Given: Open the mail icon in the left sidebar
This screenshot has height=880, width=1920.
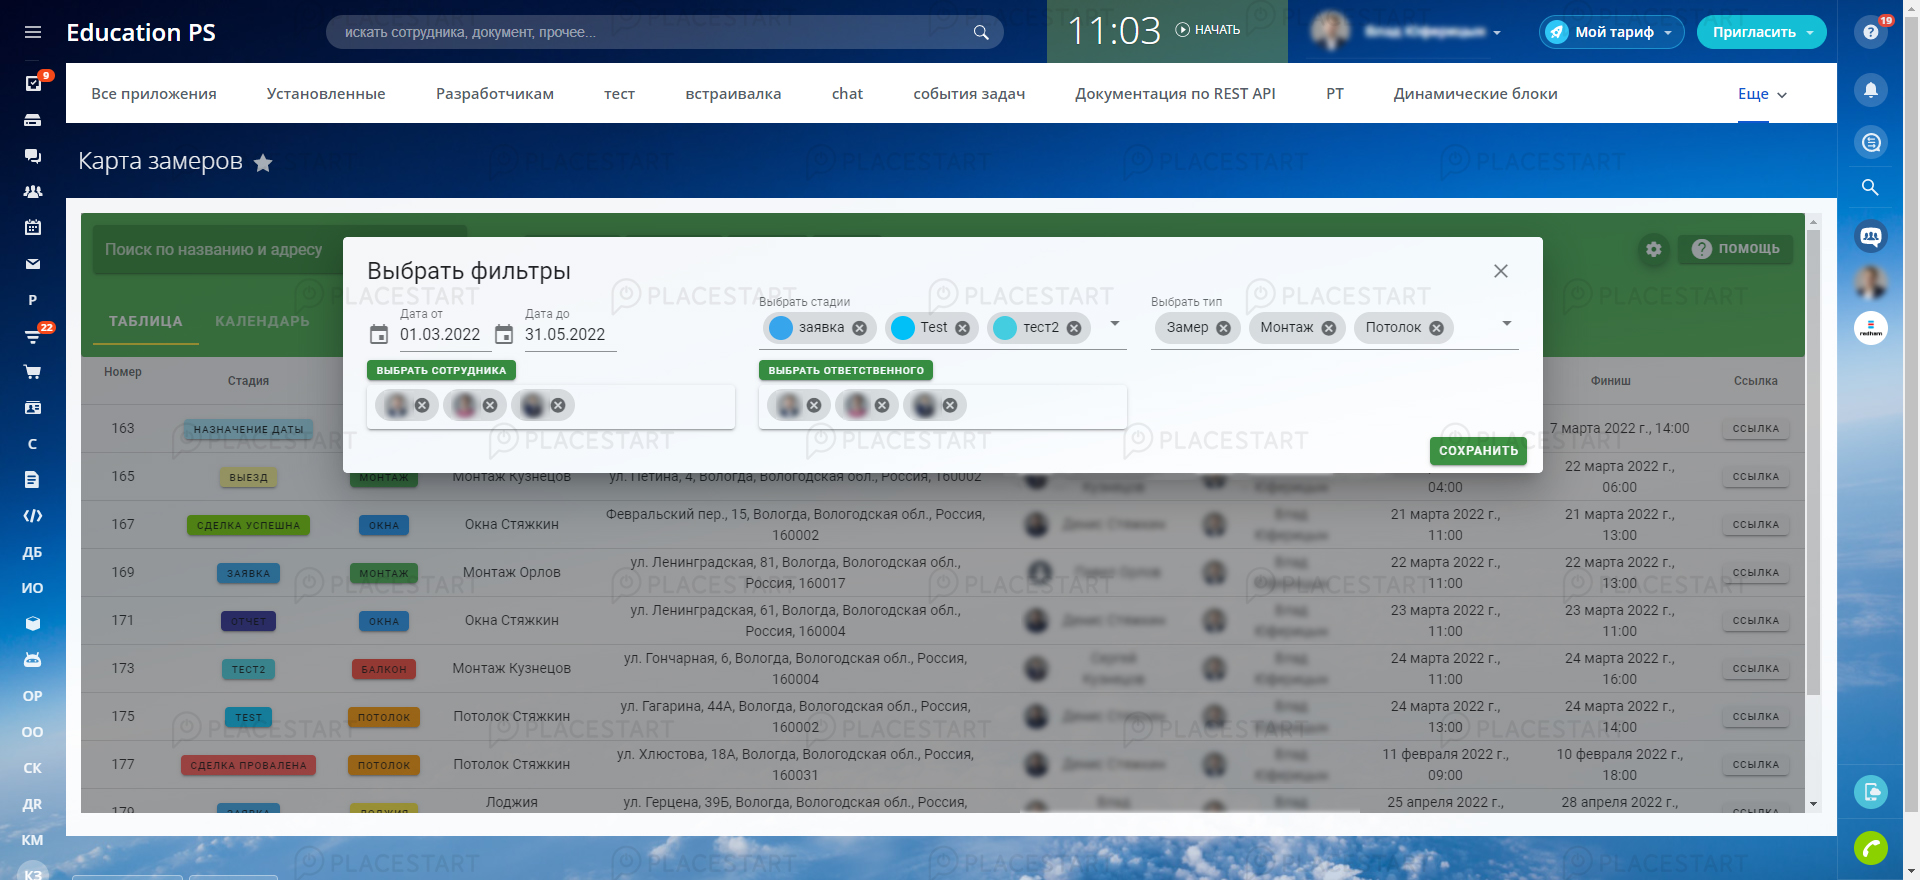Looking at the screenshot, I should pos(33,264).
